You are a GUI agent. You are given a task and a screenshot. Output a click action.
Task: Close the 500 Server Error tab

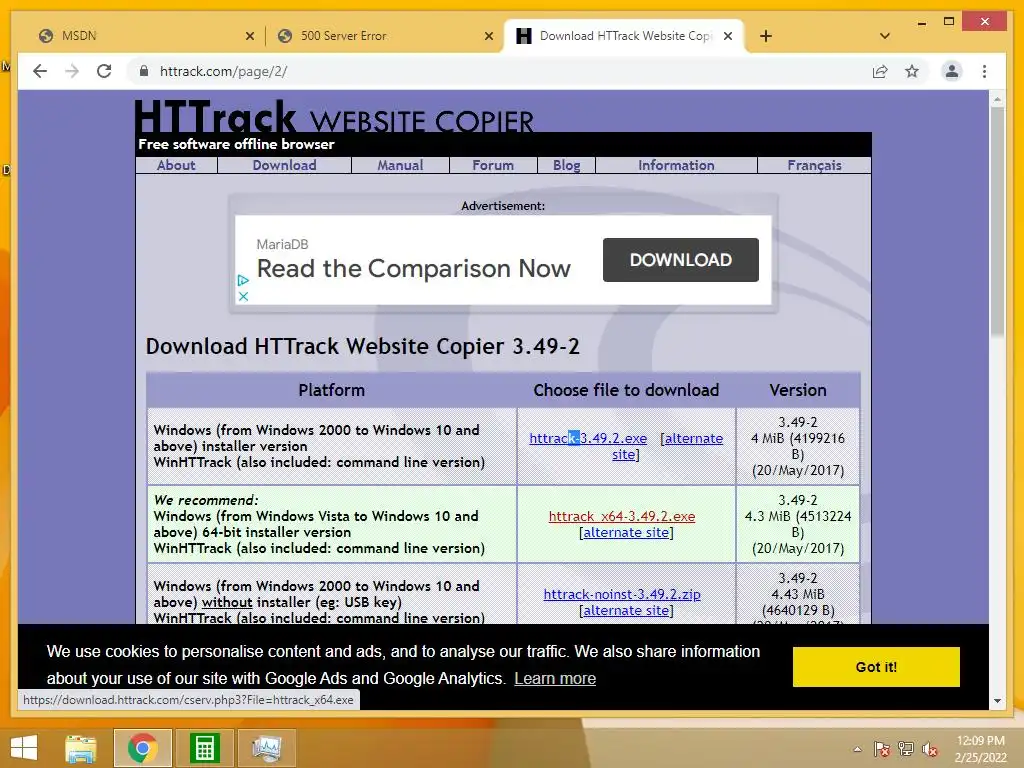(x=488, y=36)
